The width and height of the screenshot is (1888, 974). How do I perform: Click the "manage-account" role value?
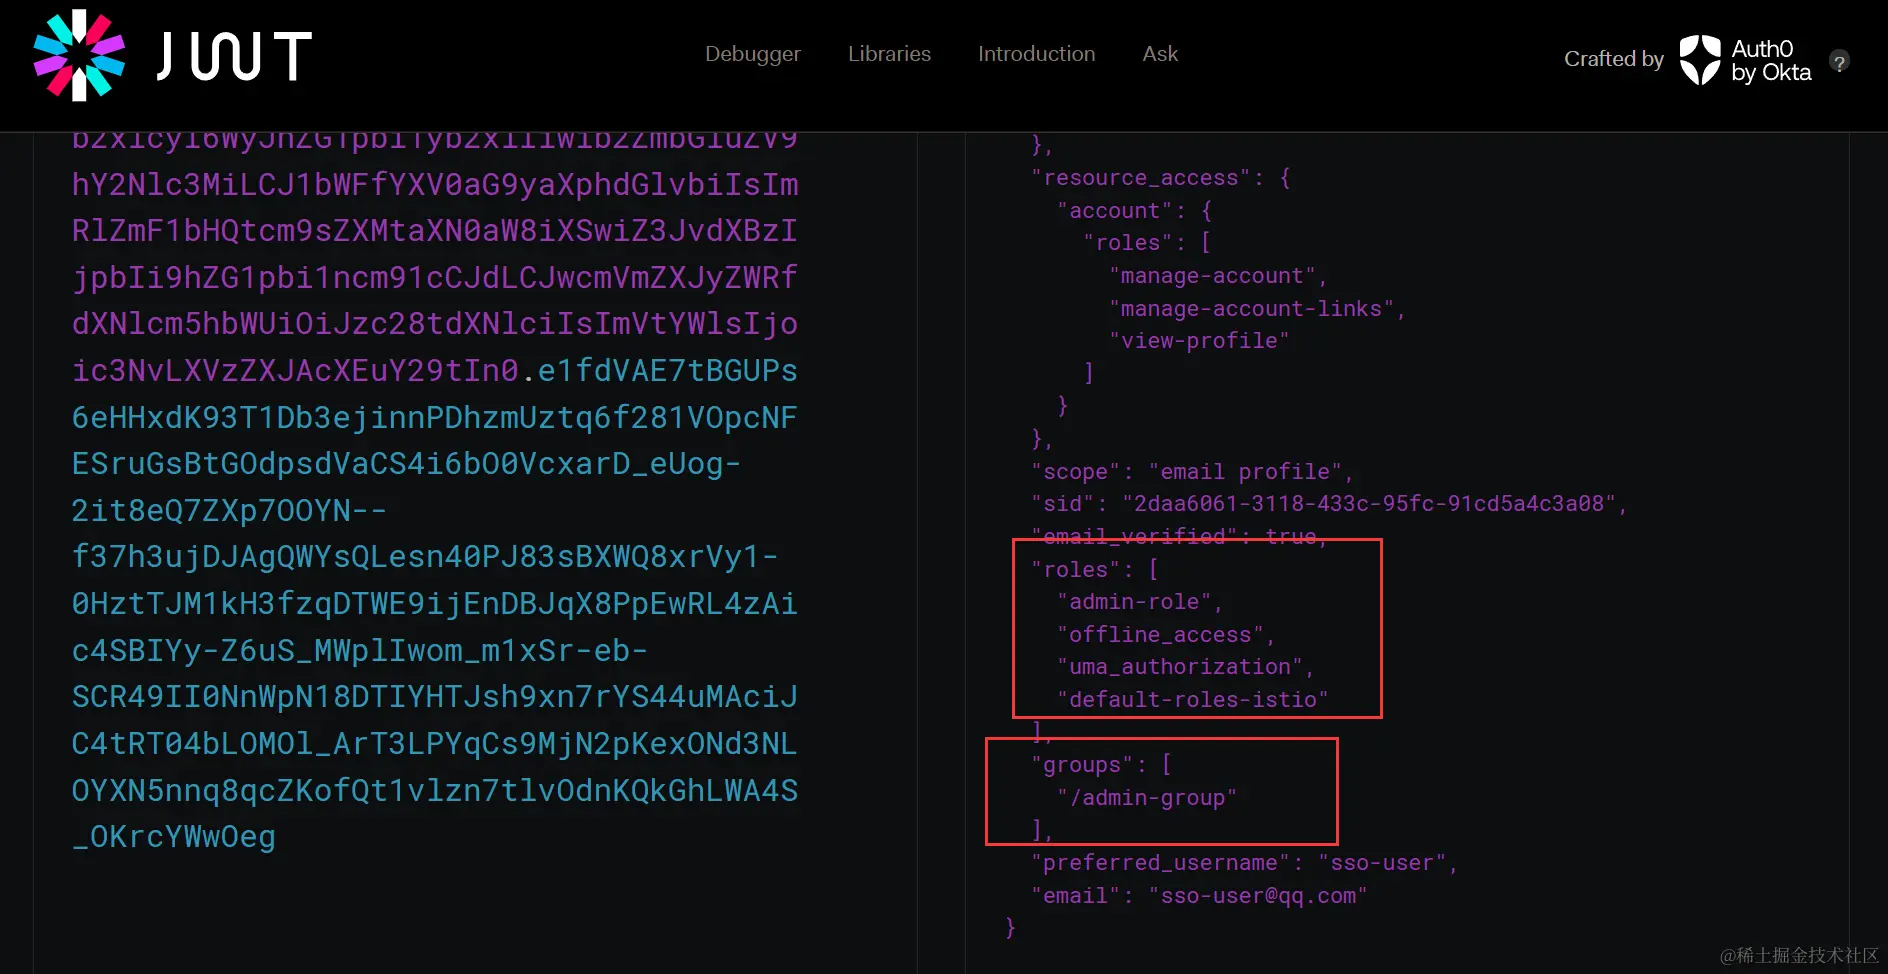point(1212,276)
